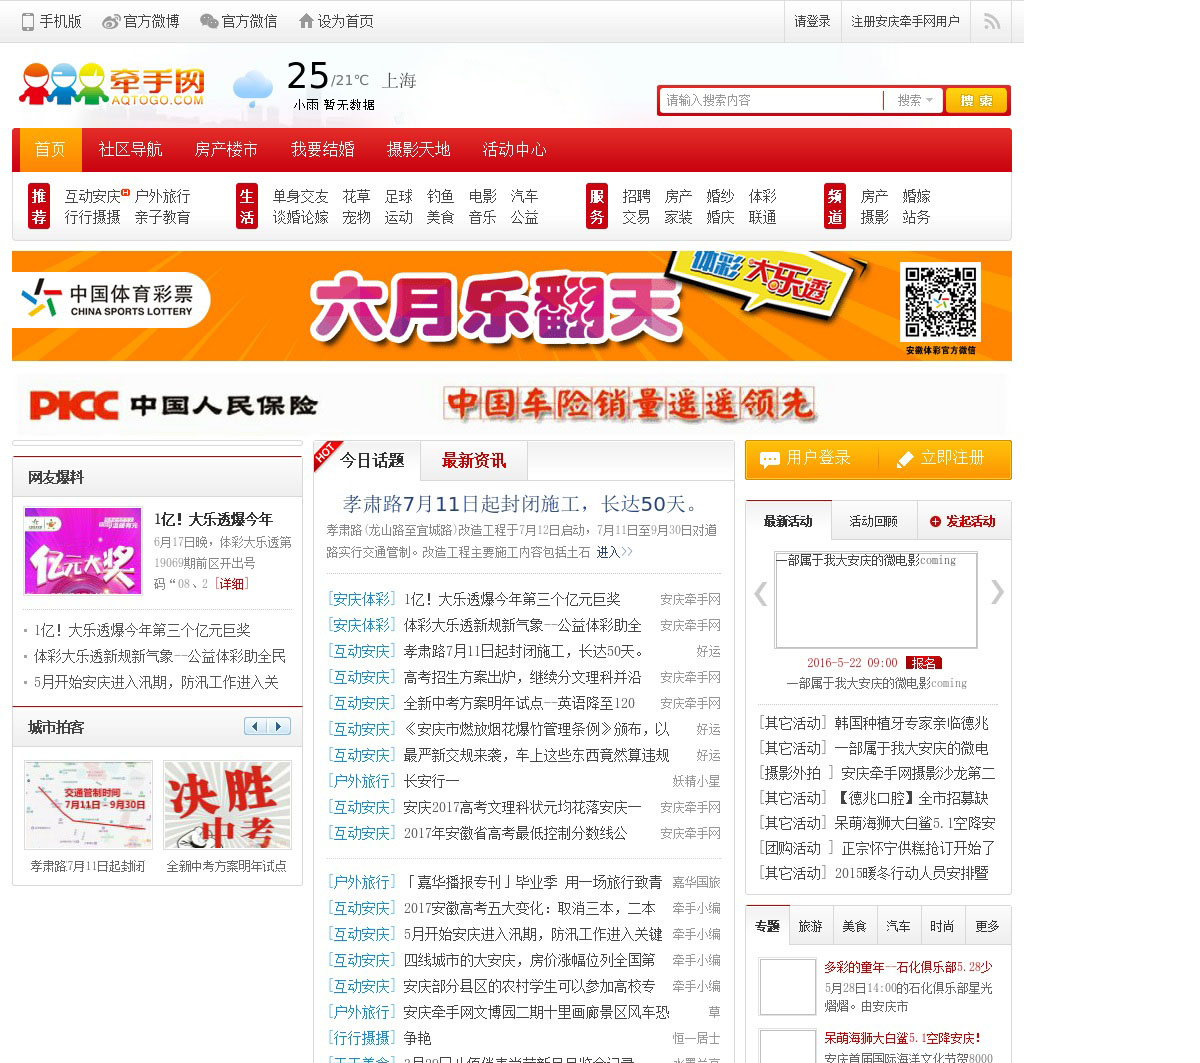The image size is (1200, 1063).
Task: Click the 详细 details link
Action: (x=232, y=584)
